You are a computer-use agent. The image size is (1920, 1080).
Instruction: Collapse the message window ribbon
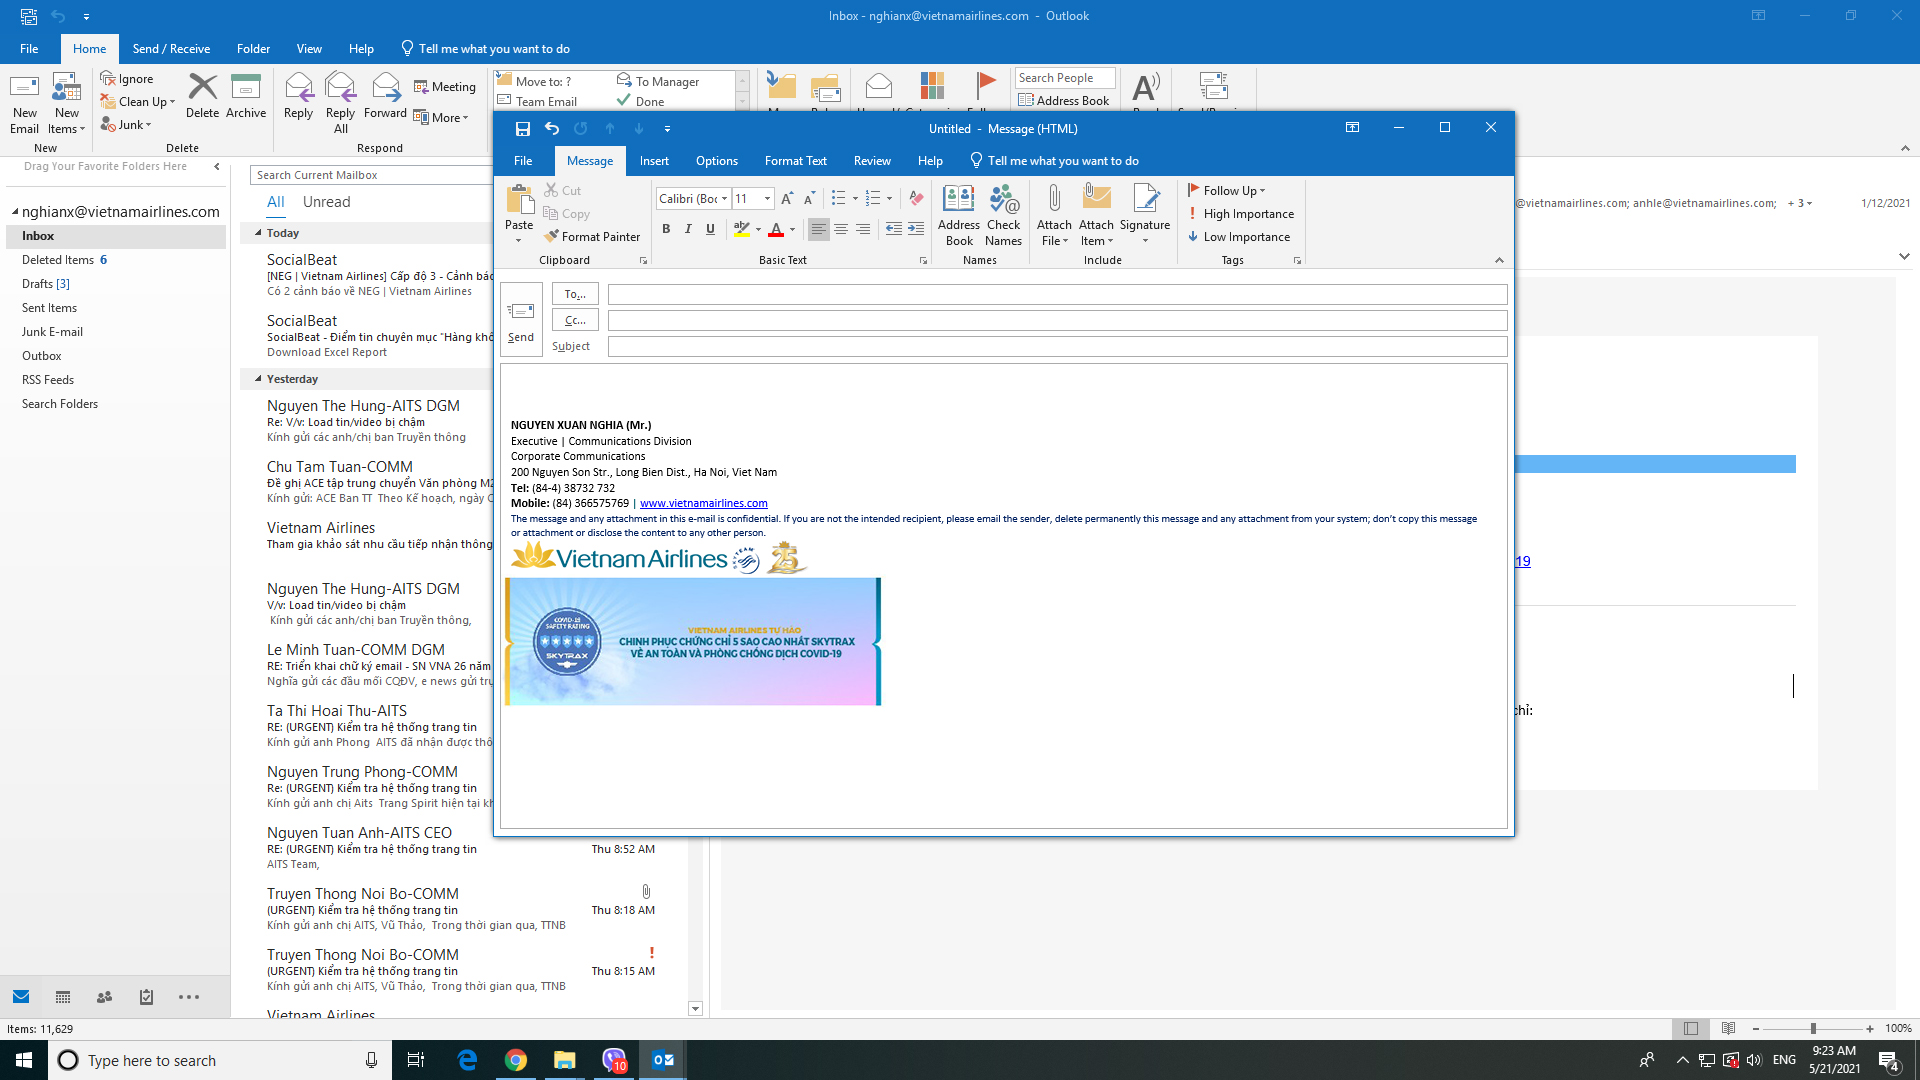1499,260
